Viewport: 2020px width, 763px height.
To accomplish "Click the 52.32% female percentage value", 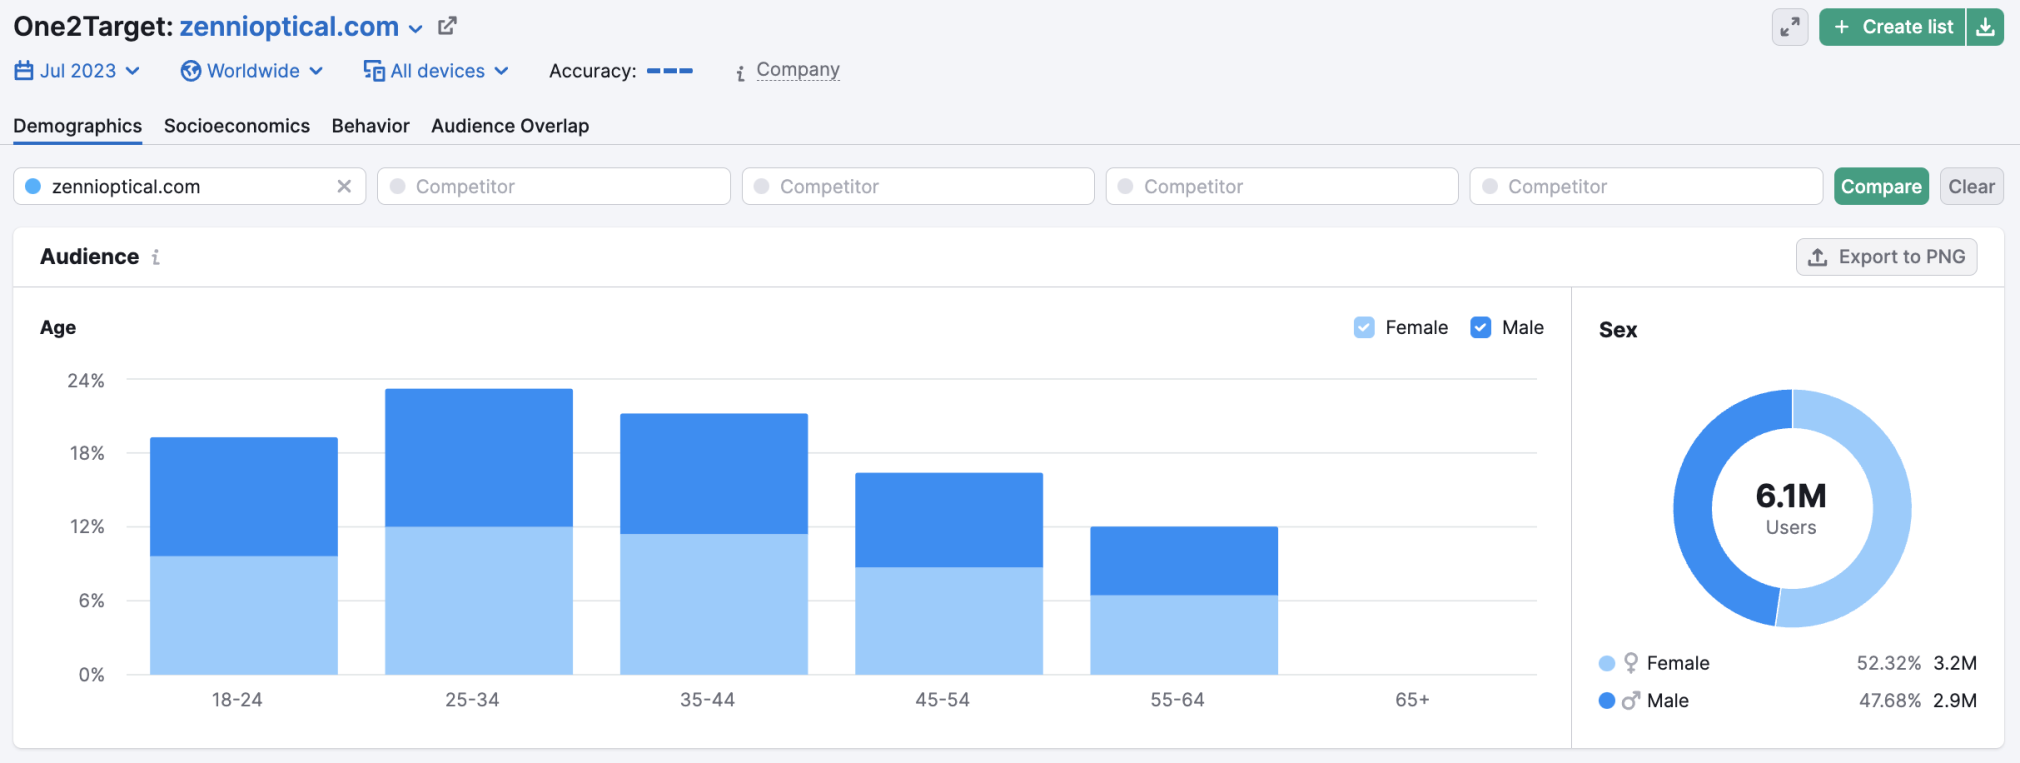I will point(1889,663).
